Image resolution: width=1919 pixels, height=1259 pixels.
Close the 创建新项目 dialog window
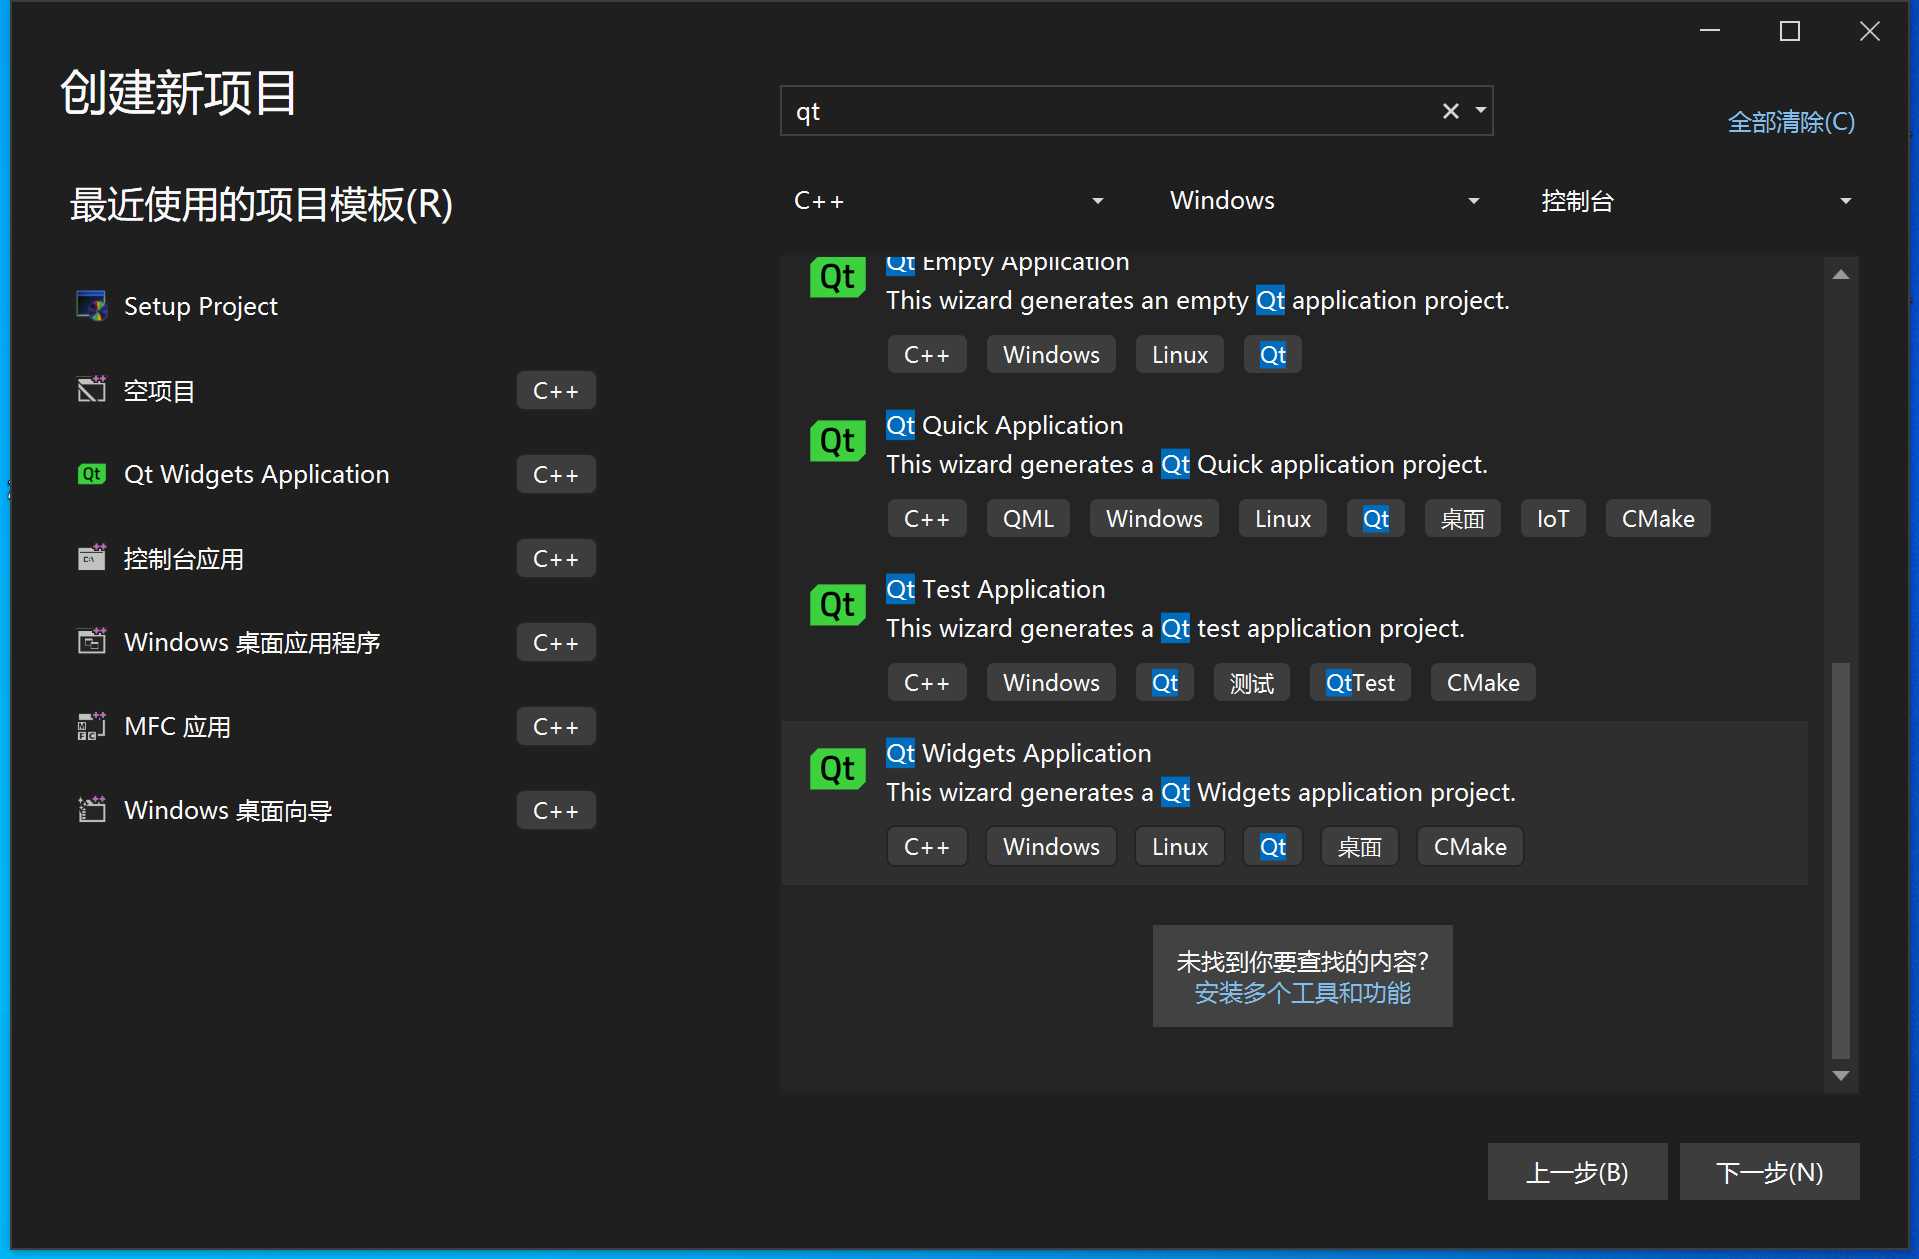pos(1869,32)
